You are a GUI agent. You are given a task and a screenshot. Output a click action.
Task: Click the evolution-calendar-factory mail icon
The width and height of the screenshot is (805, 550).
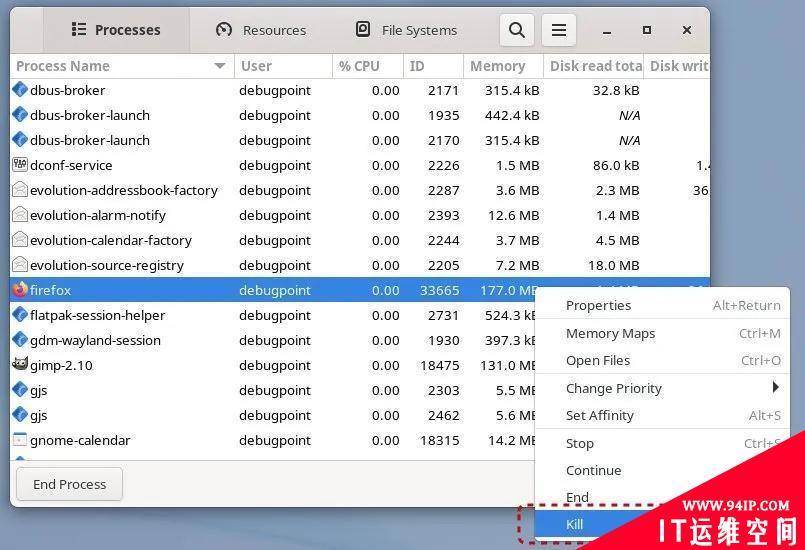tap(20, 240)
